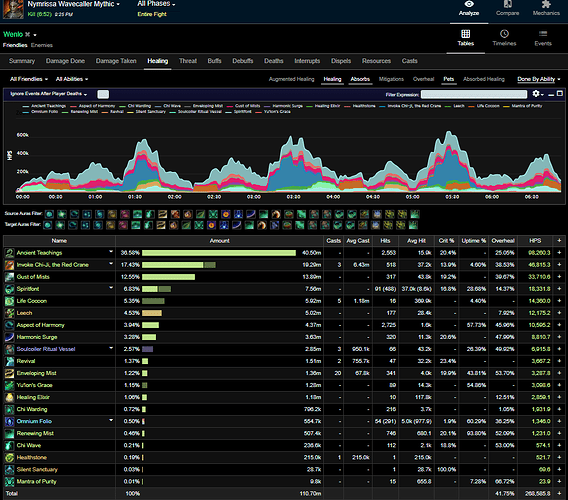568x500 pixels.
Task: Click the Soulcoiler Ritual Vessel icon
Action: pos(9,349)
